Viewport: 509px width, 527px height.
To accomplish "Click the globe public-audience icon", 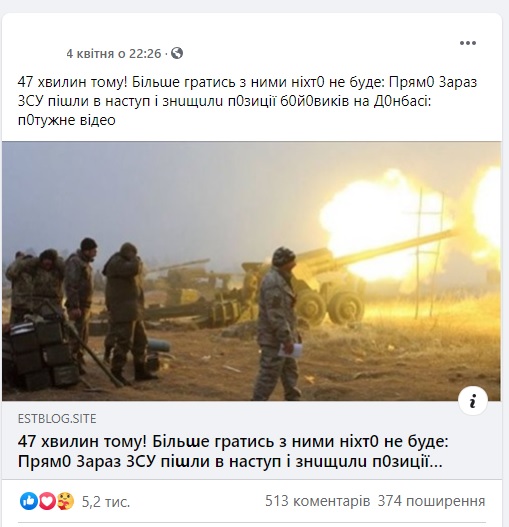I will click(x=177, y=53).
